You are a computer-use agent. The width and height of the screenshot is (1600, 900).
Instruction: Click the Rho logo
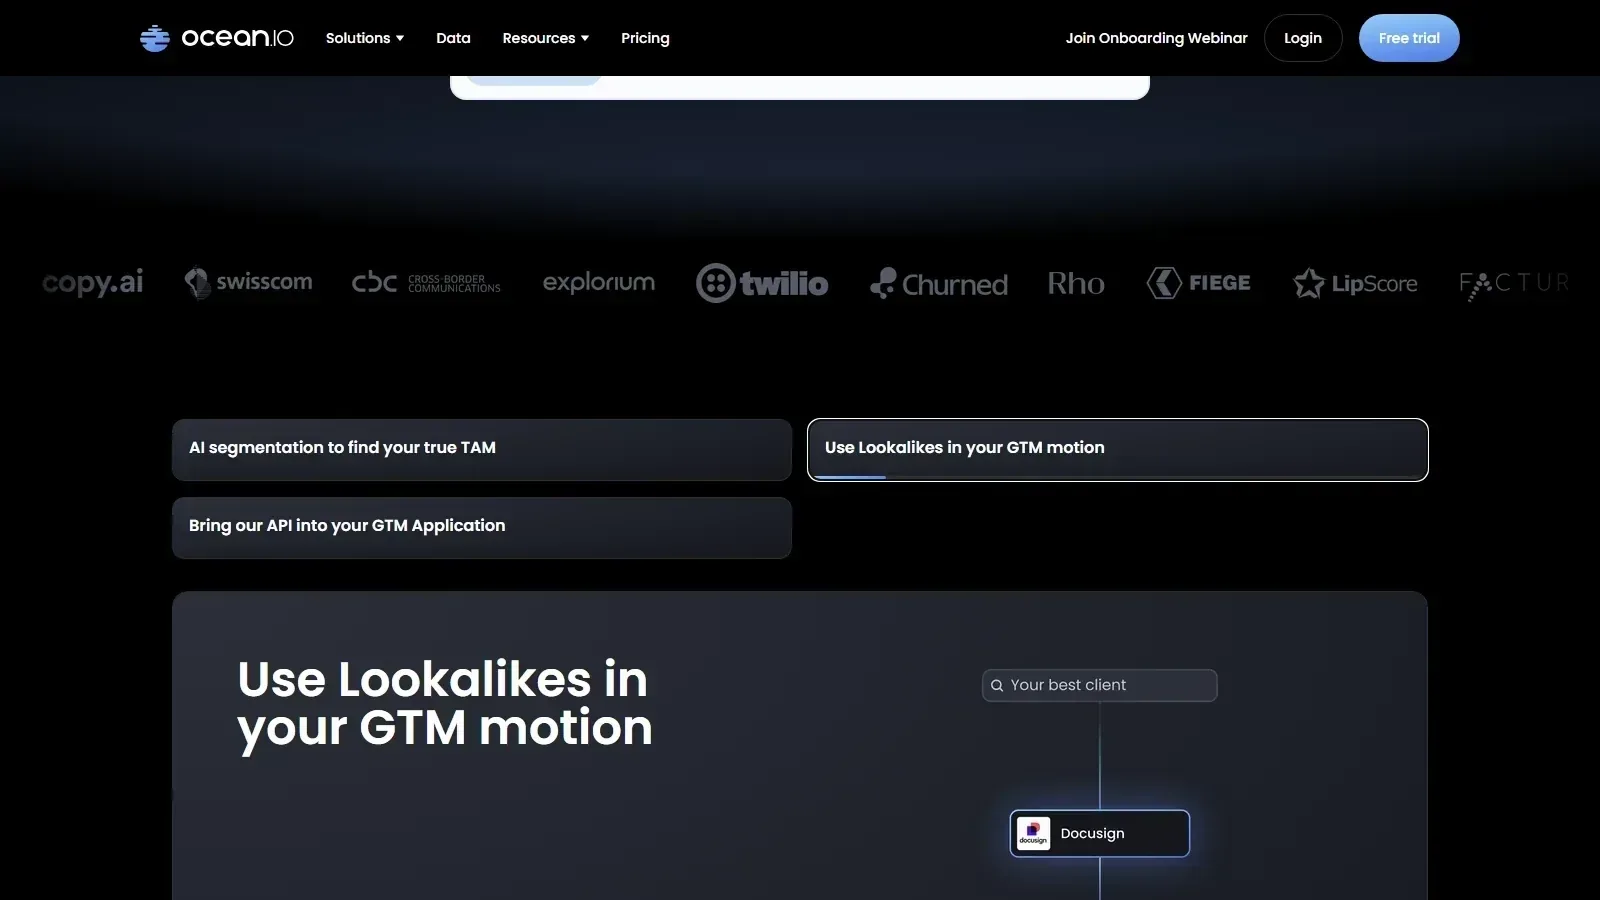(1076, 284)
